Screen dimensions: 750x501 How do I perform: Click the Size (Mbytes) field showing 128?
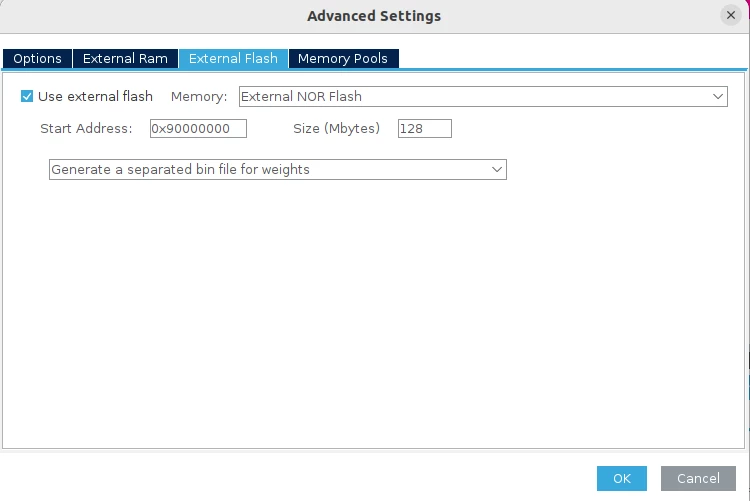coord(425,128)
